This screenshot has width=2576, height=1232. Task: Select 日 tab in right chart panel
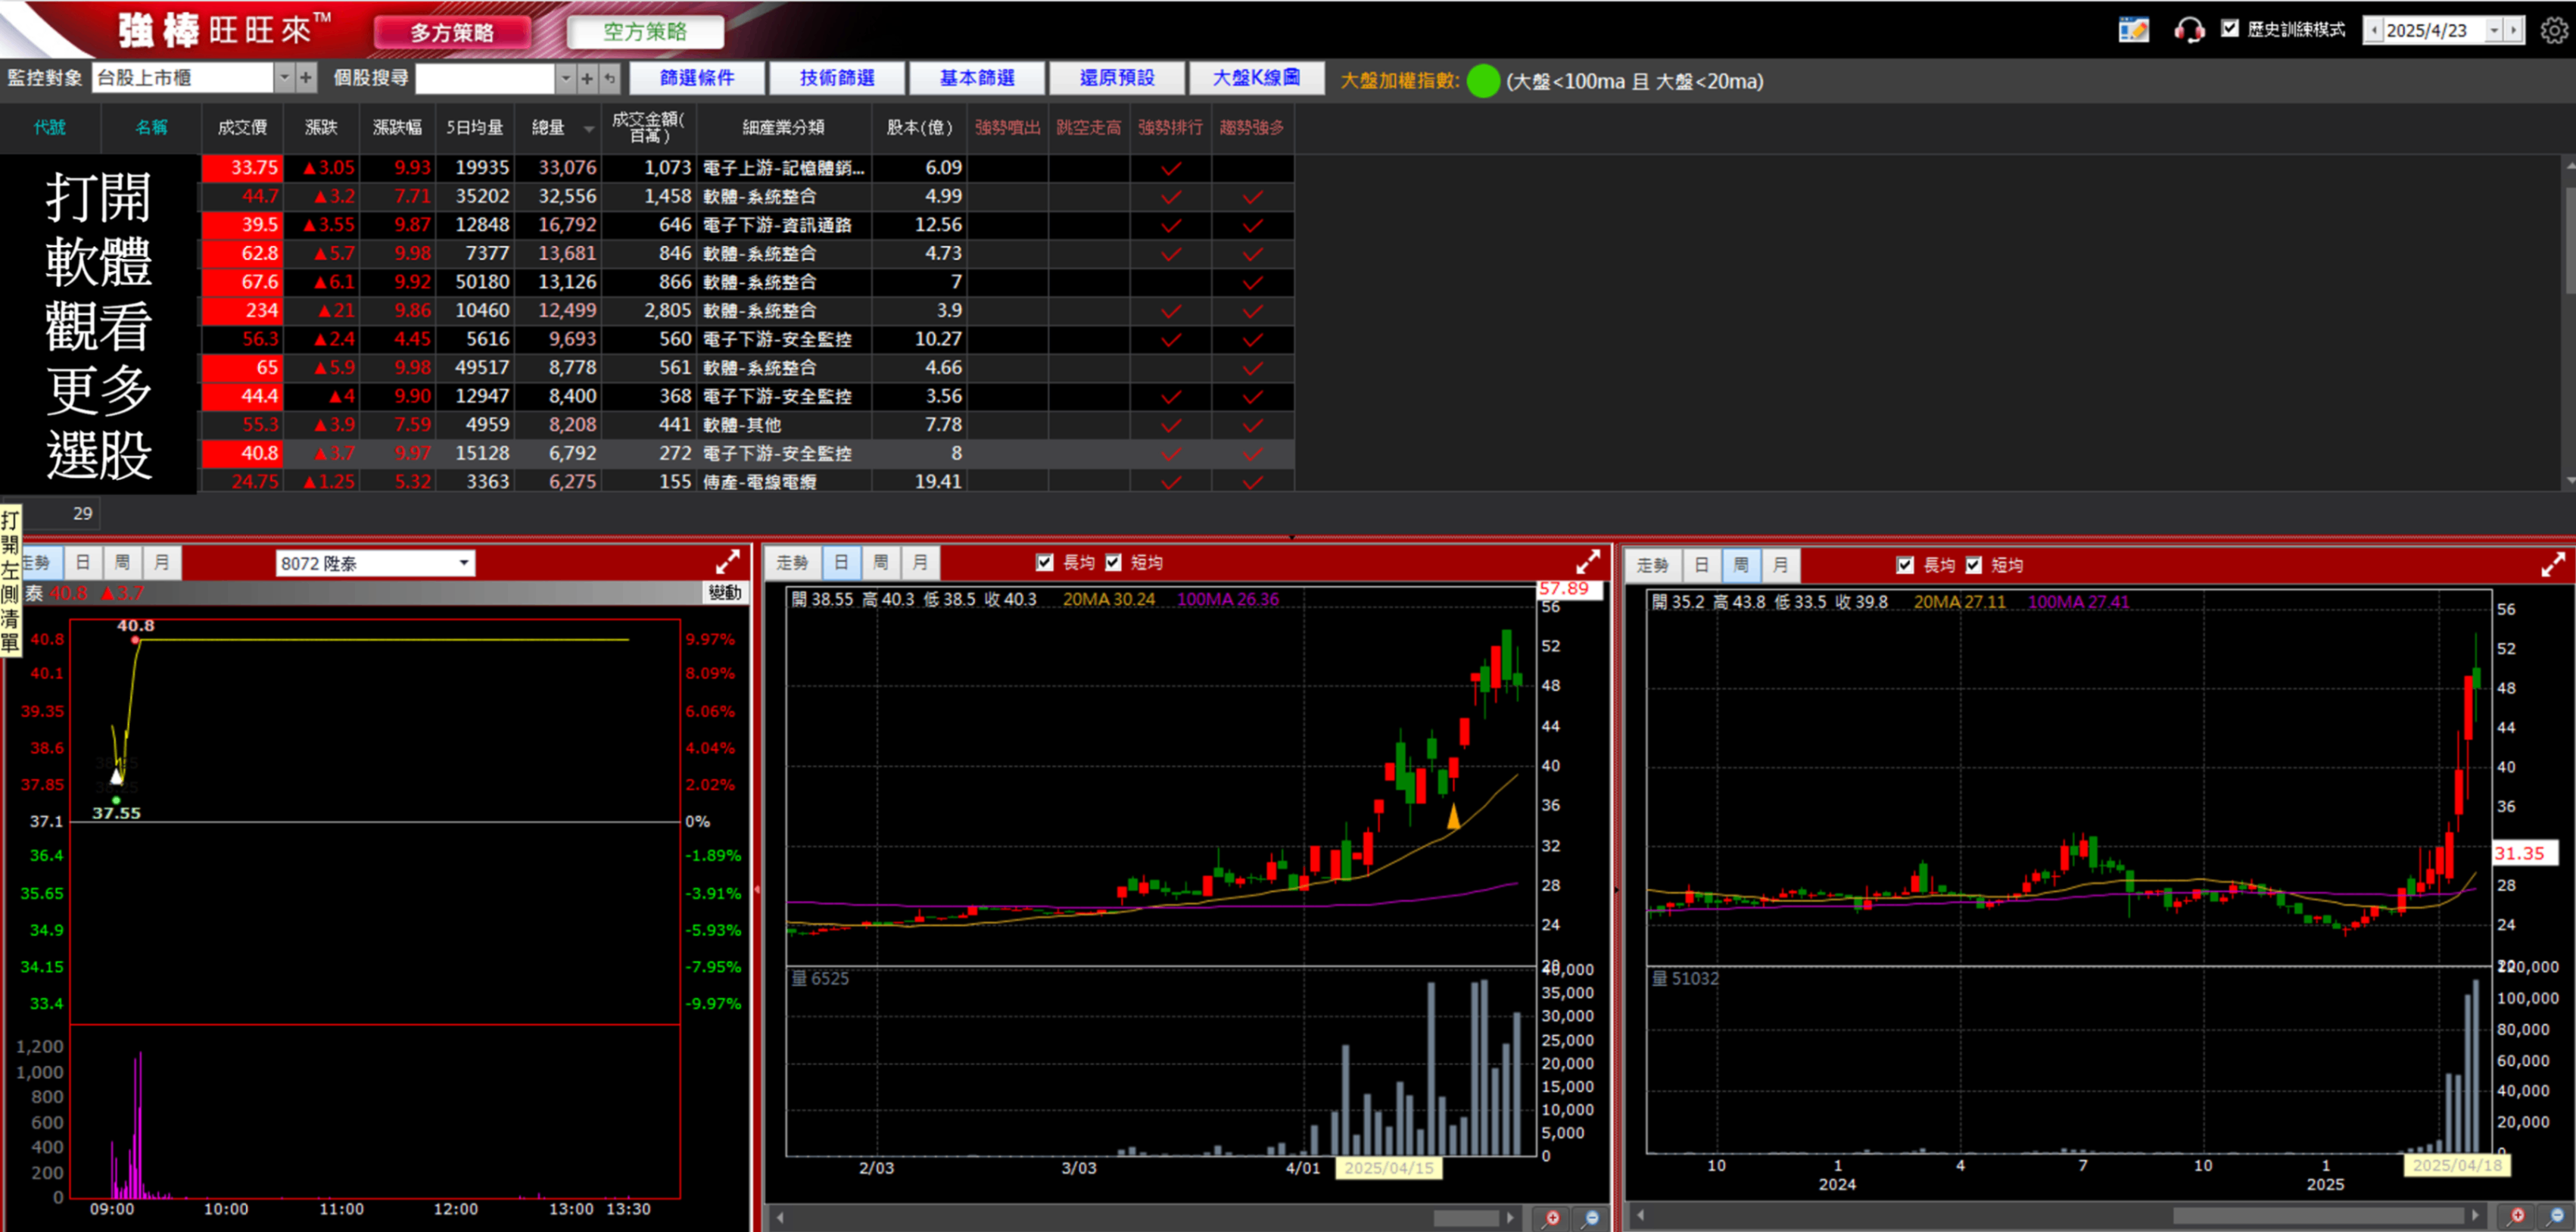coord(1701,565)
